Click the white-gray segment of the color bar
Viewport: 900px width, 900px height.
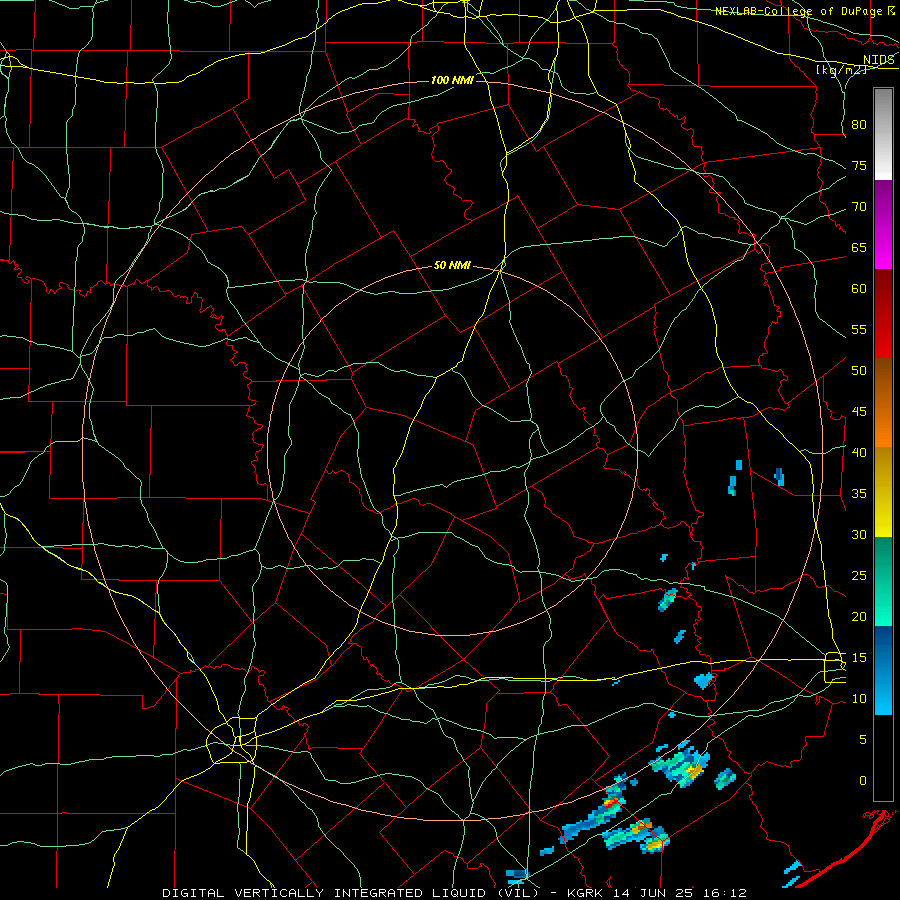click(883, 134)
